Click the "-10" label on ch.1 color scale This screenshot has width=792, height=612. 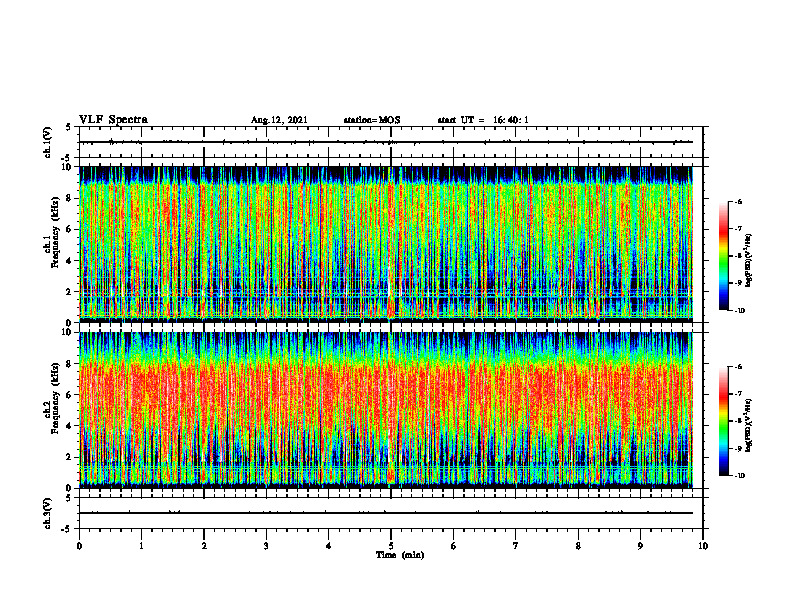739,310
